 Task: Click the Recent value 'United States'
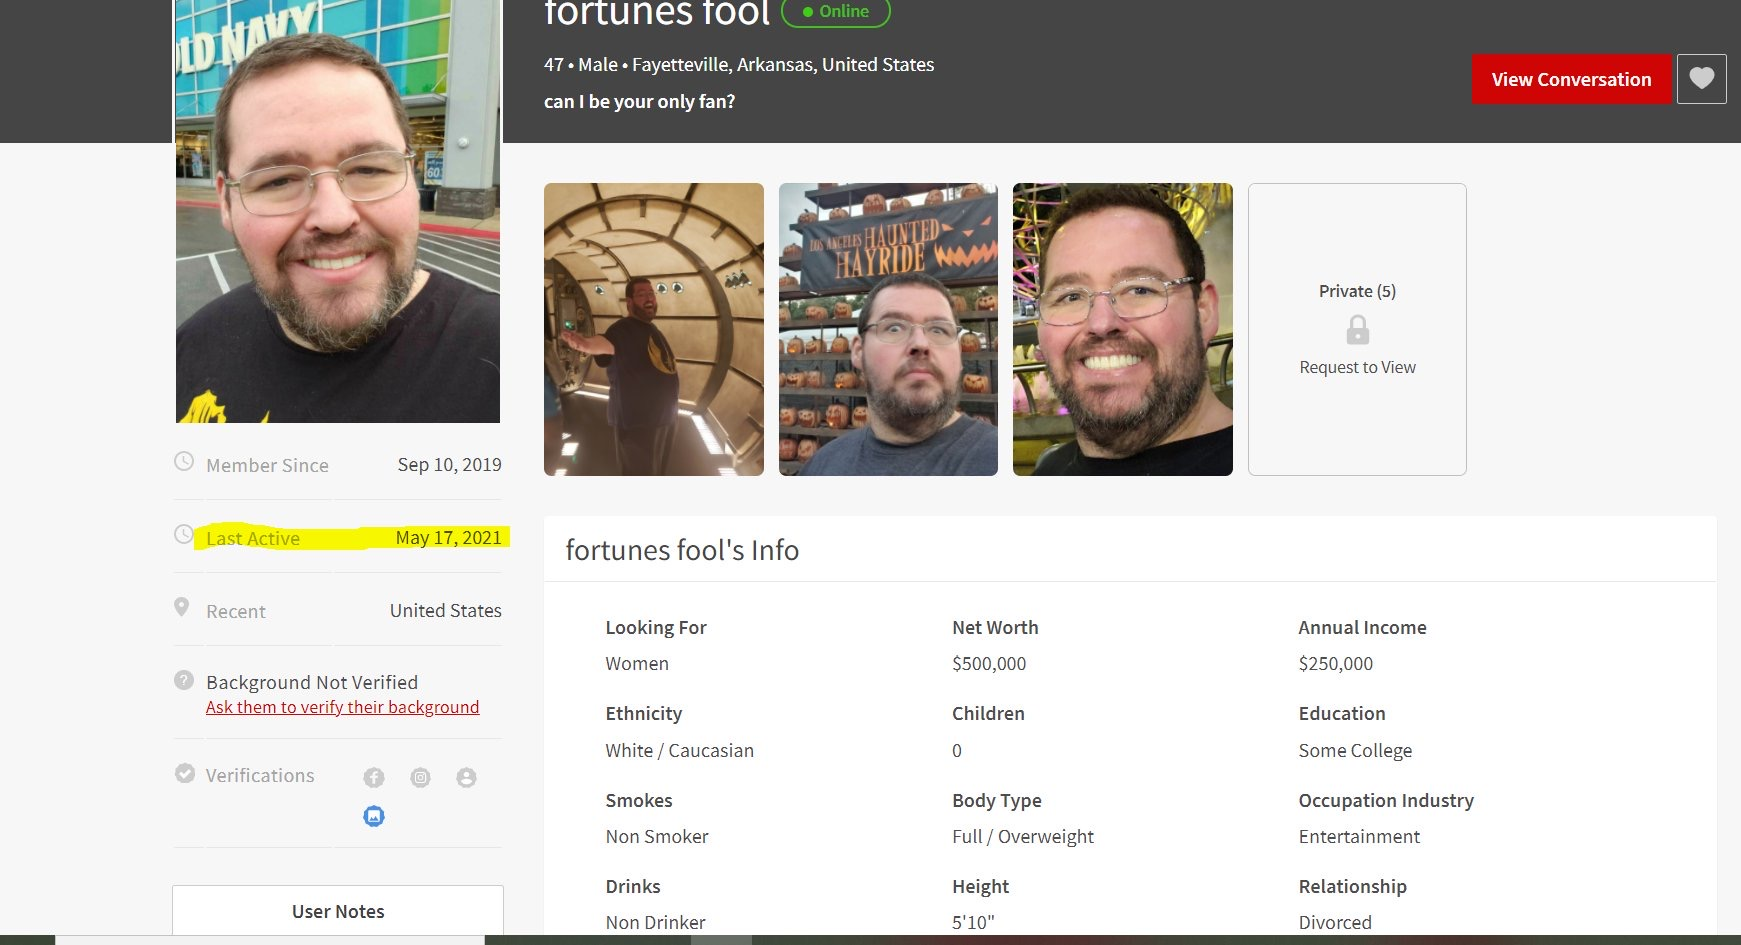click(x=446, y=611)
